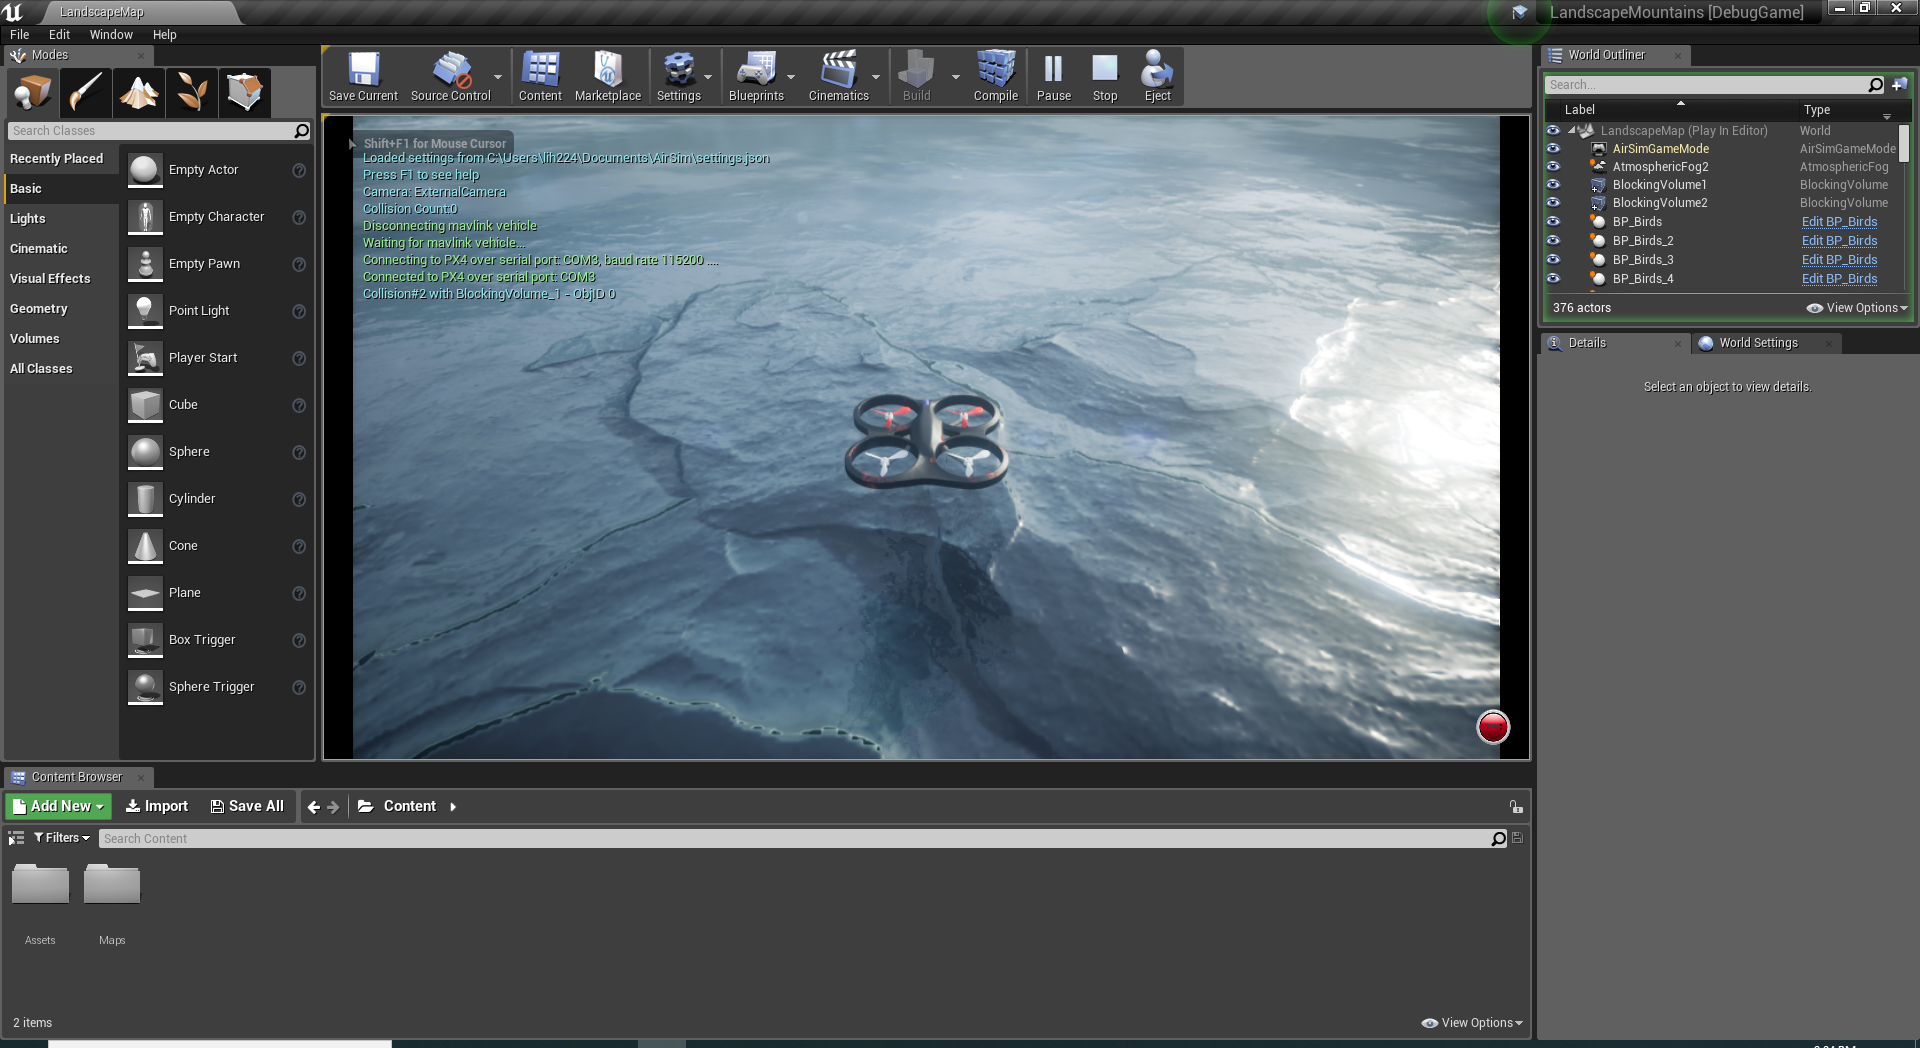Open the Content Browser Filters dropdown
Screen dimensions: 1920x1048
pos(62,838)
